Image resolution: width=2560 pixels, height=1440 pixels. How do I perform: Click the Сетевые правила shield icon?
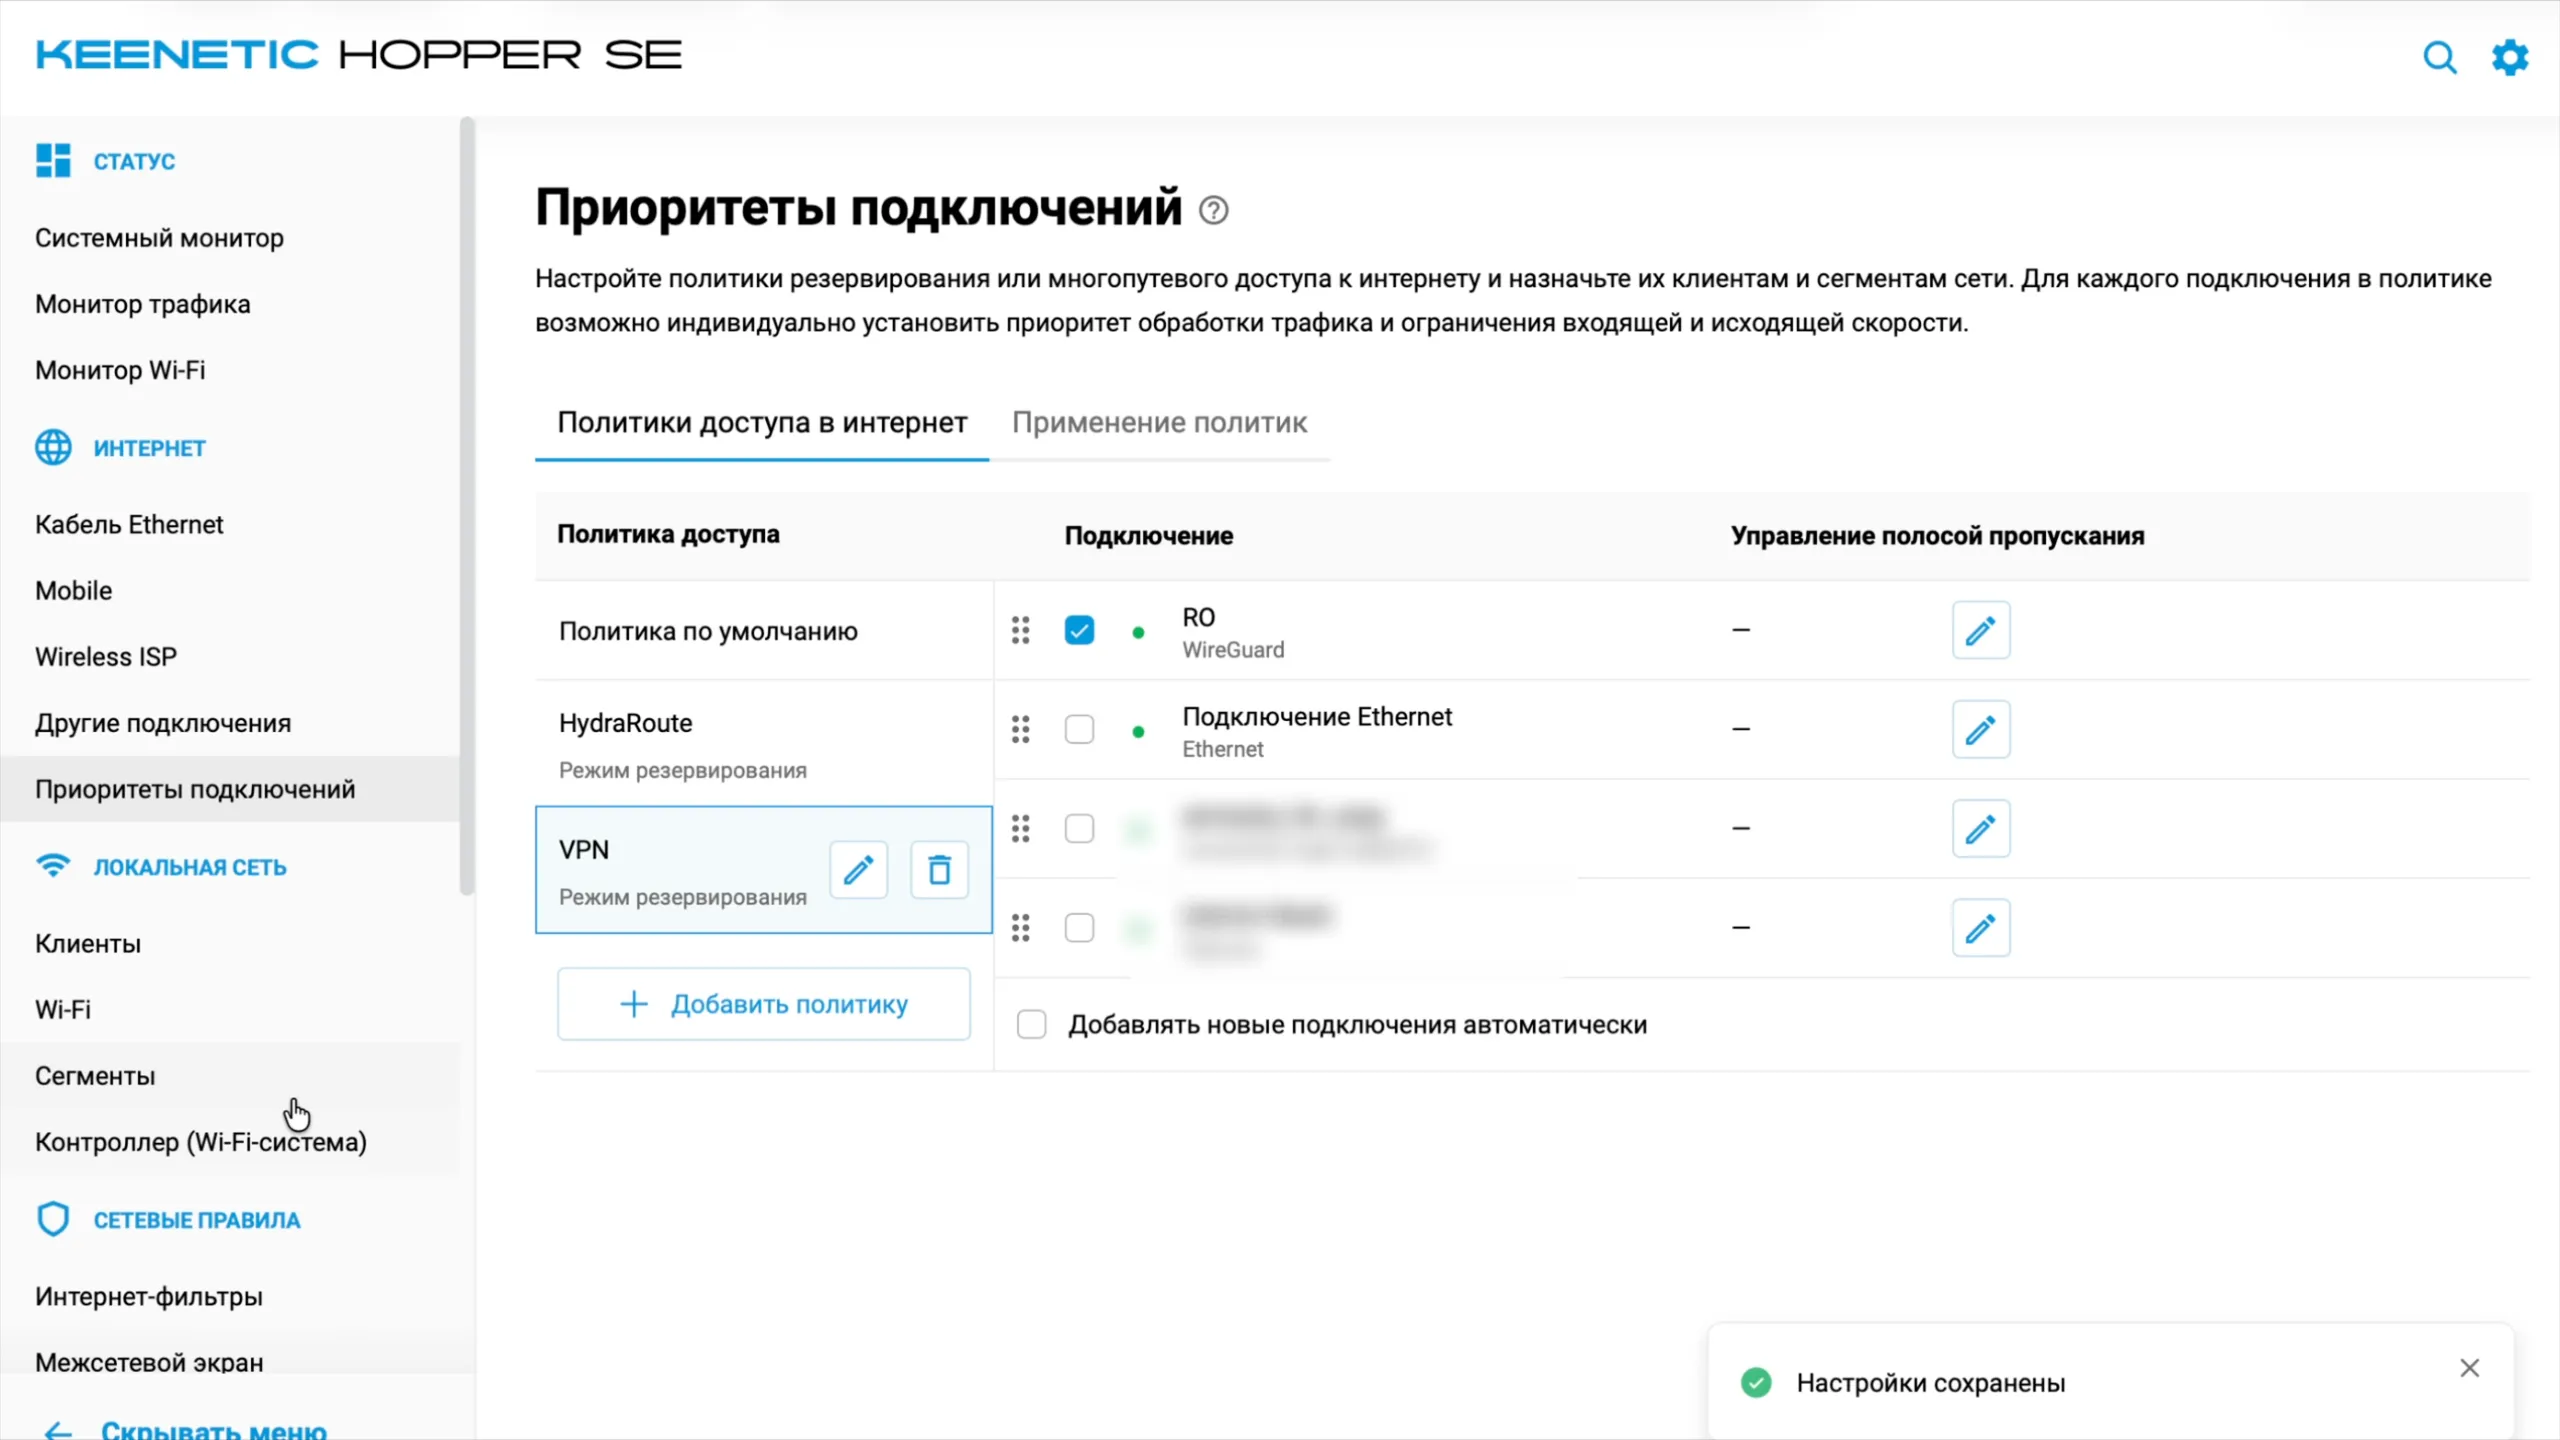[x=53, y=1219]
